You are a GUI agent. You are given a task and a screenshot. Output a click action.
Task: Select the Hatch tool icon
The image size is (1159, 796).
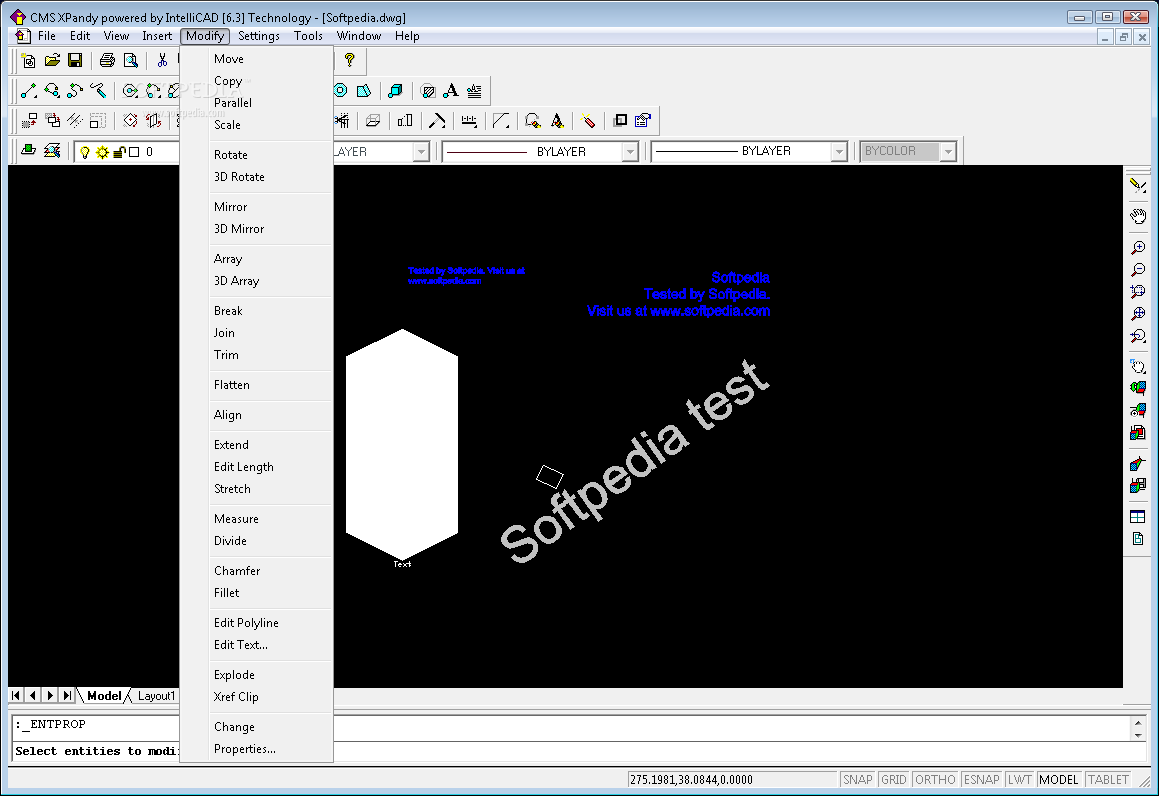click(x=428, y=91)
